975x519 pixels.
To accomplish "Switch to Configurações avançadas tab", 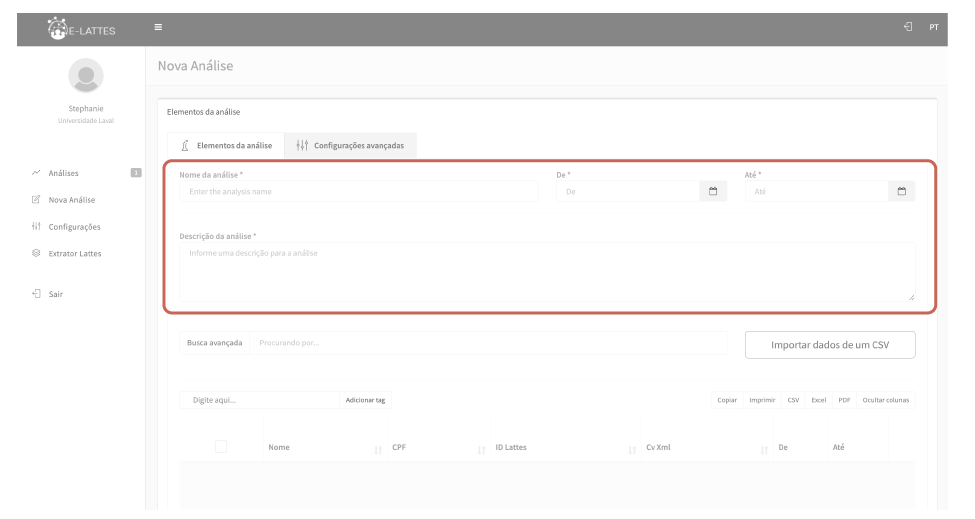I will (x=350, y=145).
